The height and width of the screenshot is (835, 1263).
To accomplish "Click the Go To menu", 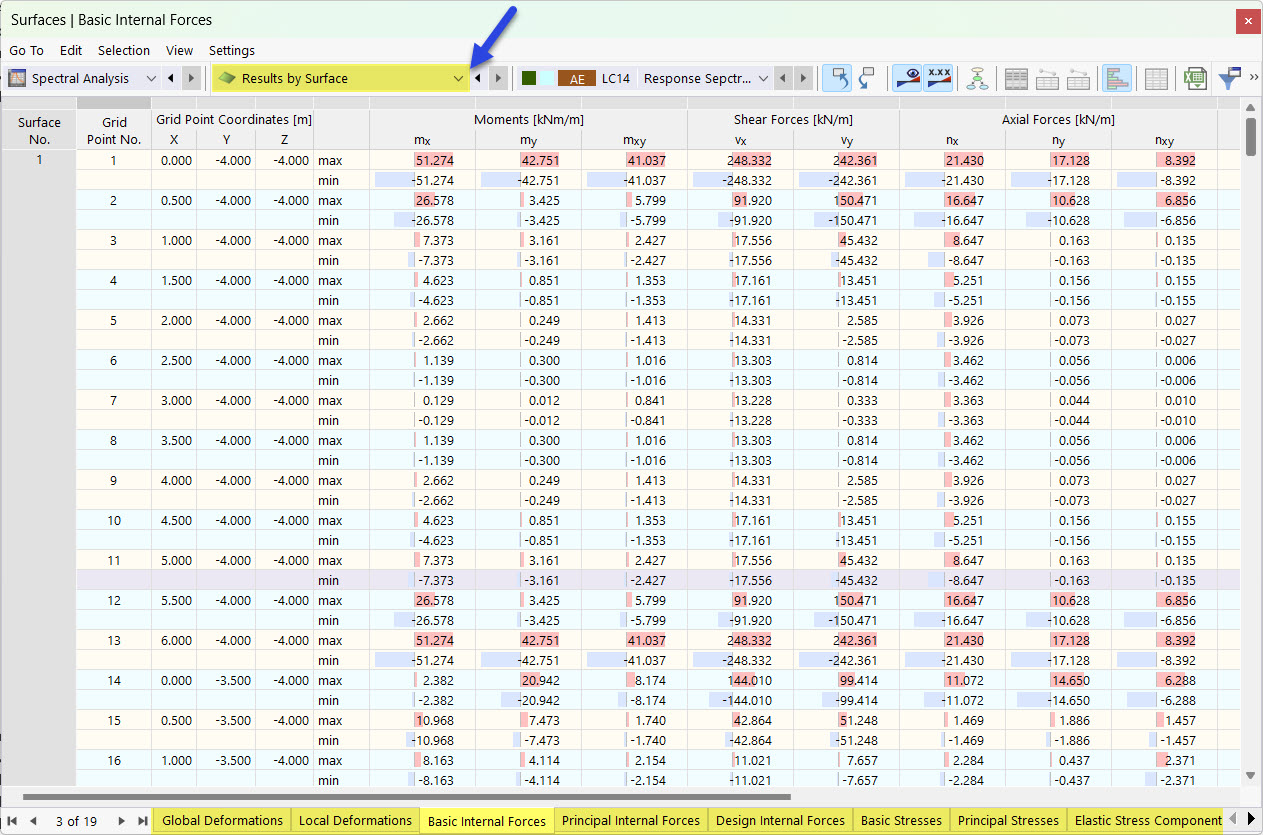I will (25, 50).
